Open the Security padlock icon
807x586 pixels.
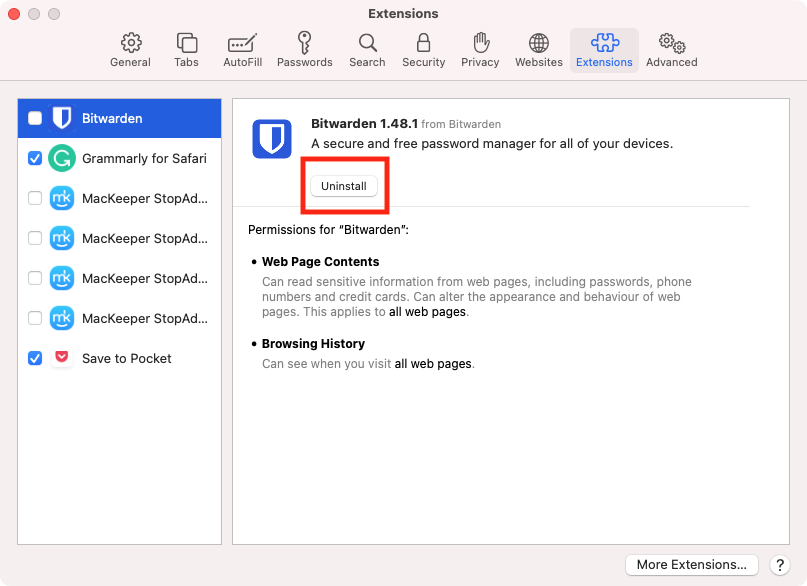point(424,43)
